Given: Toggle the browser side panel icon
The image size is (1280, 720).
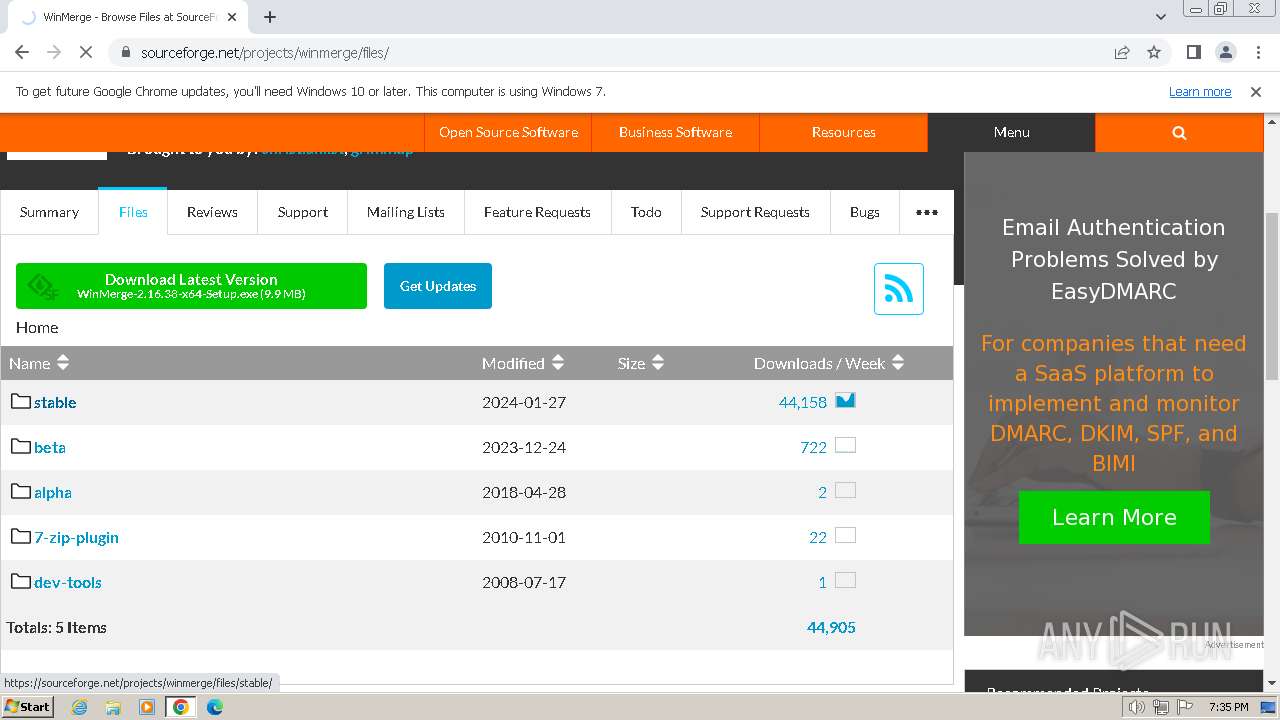Looking at the screenshot, I should pos(1193,53).
